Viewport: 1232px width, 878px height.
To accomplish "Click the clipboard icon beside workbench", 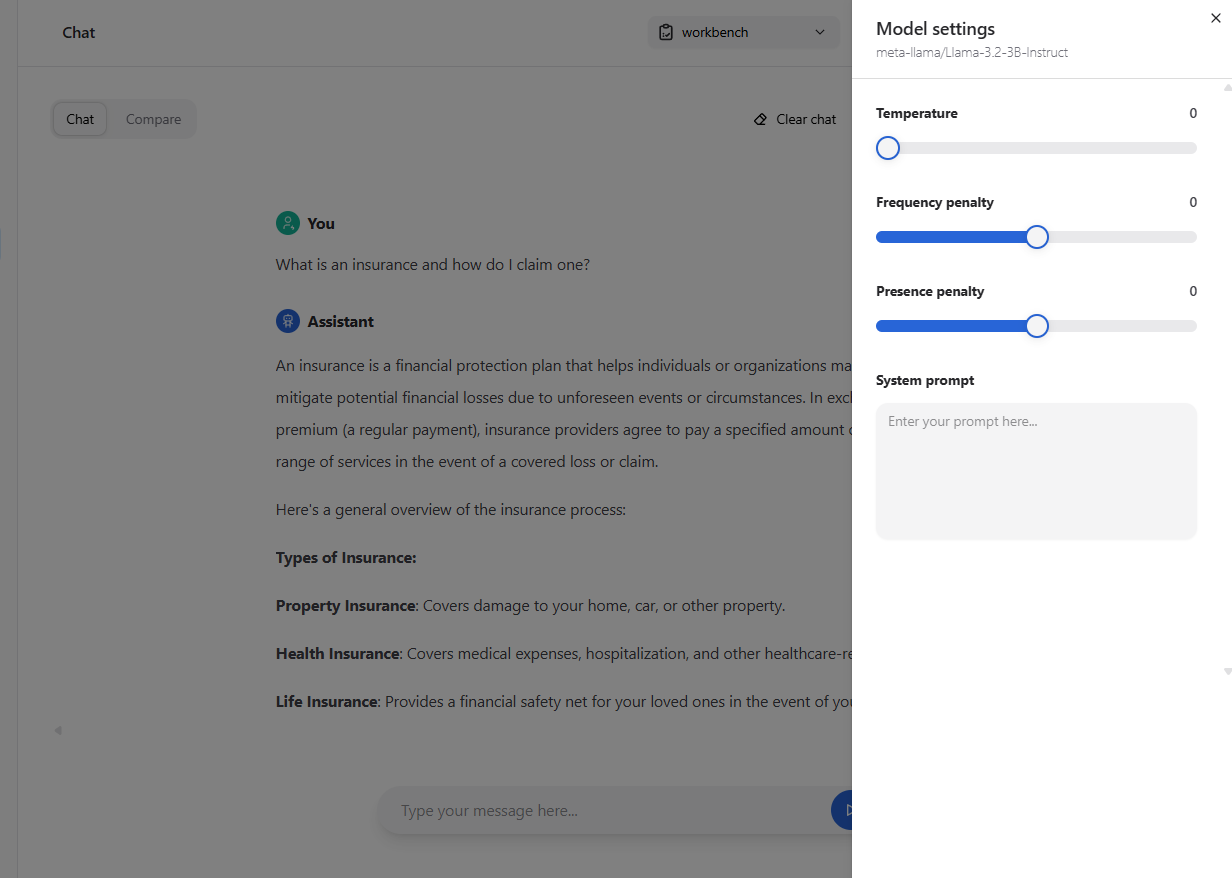I will [x=666, y=33].
